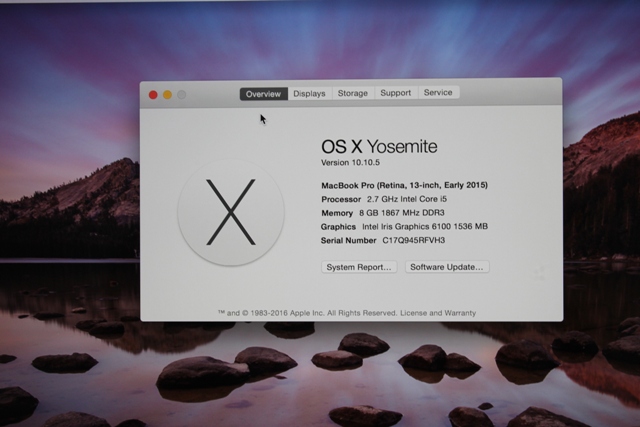Click the Serial Number label

tap(349, 240)
